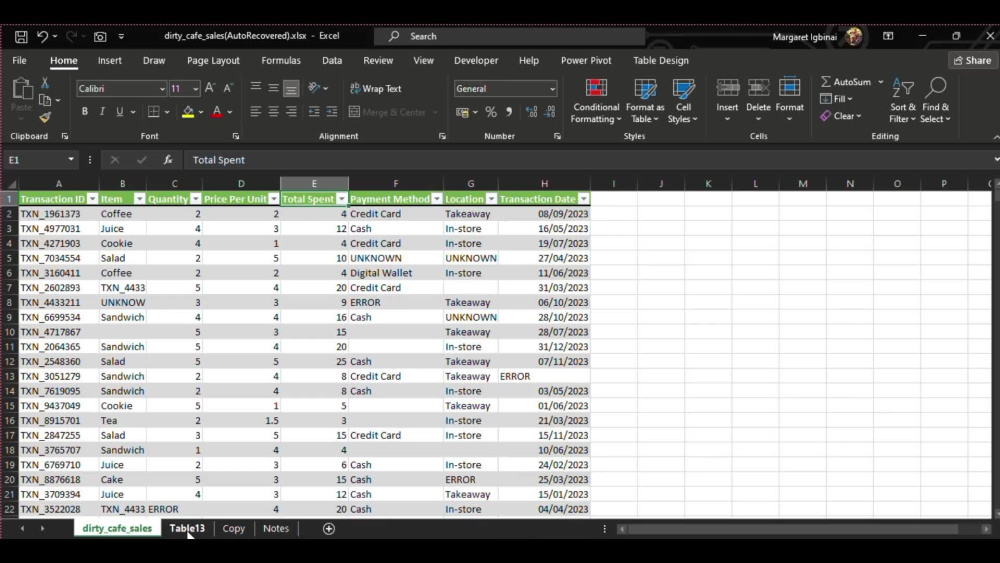The width and height of the screenshot is (1000, 563).
Task: Cut the selection with scissors icon
Action: (x=45, y=83)
